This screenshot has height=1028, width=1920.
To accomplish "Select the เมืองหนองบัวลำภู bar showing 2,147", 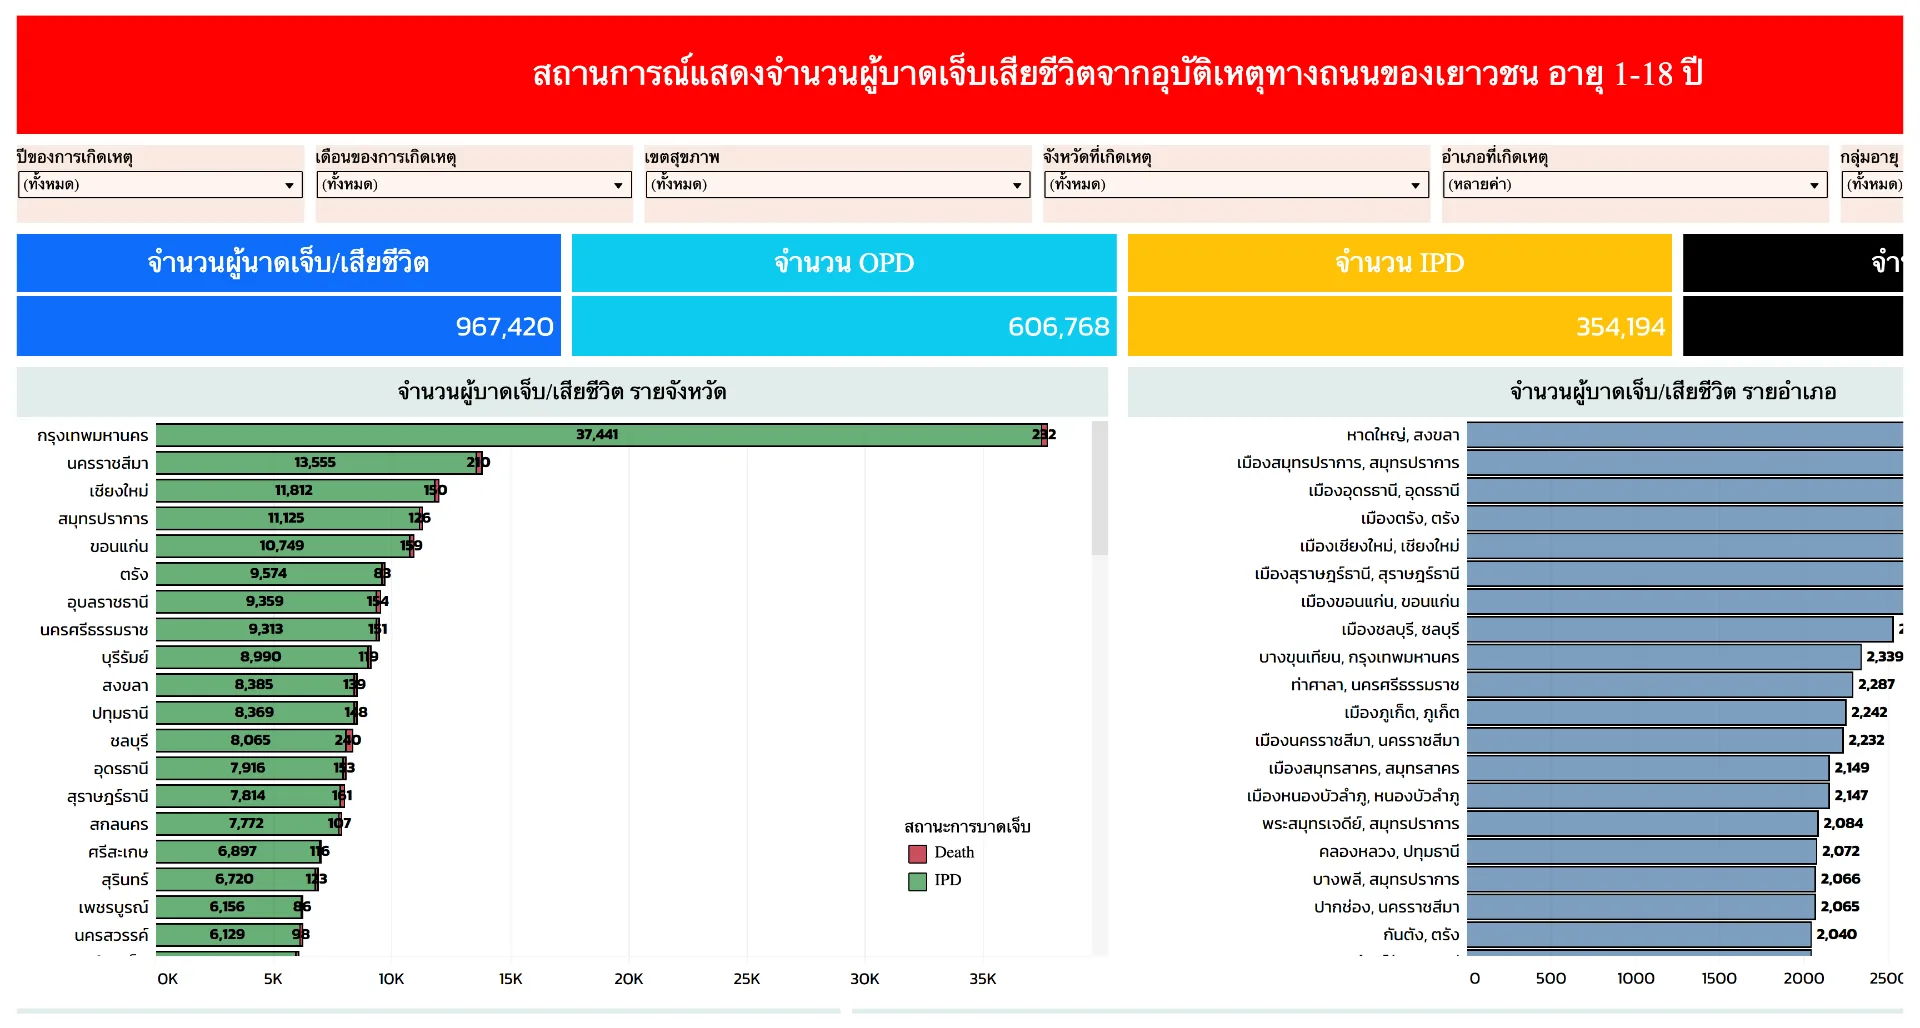I will point(1648,796).
